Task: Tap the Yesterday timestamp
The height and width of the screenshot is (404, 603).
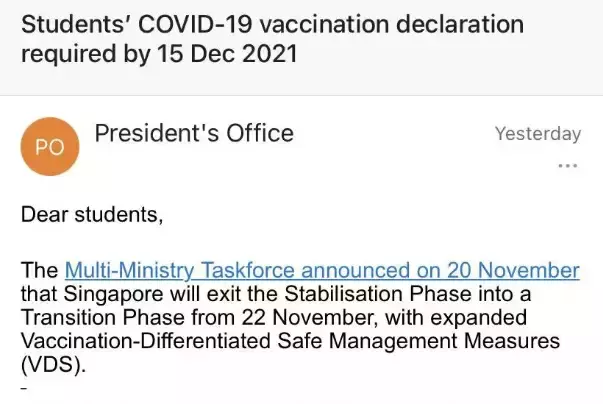Action: pyautogui.click(x=537, y=134)
